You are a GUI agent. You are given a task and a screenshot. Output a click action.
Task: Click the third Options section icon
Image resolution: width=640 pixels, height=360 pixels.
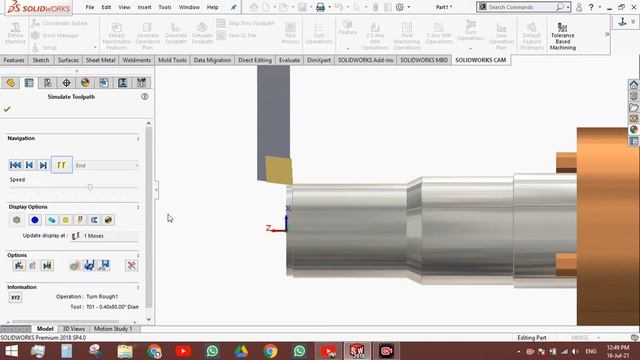tap(47, 266)
